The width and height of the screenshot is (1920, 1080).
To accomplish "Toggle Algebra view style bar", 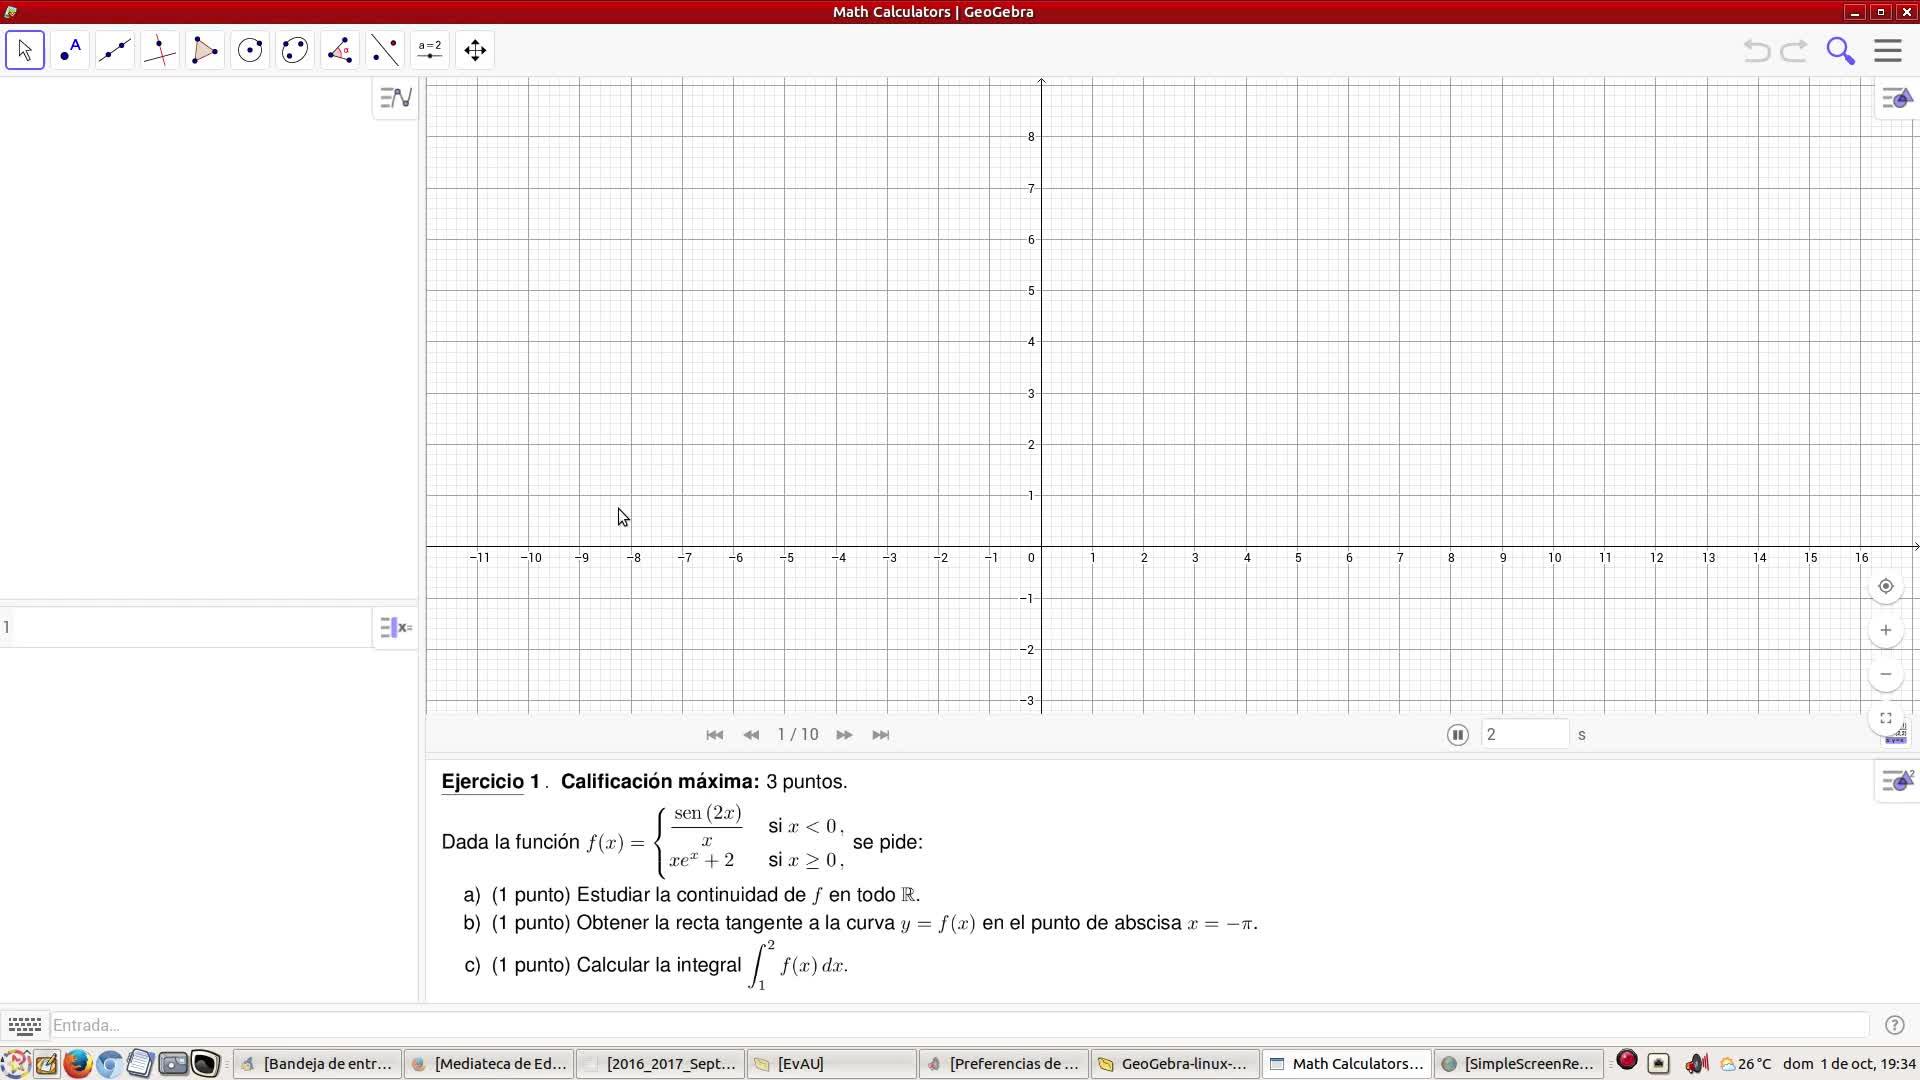I will click(x=396, y=98).
